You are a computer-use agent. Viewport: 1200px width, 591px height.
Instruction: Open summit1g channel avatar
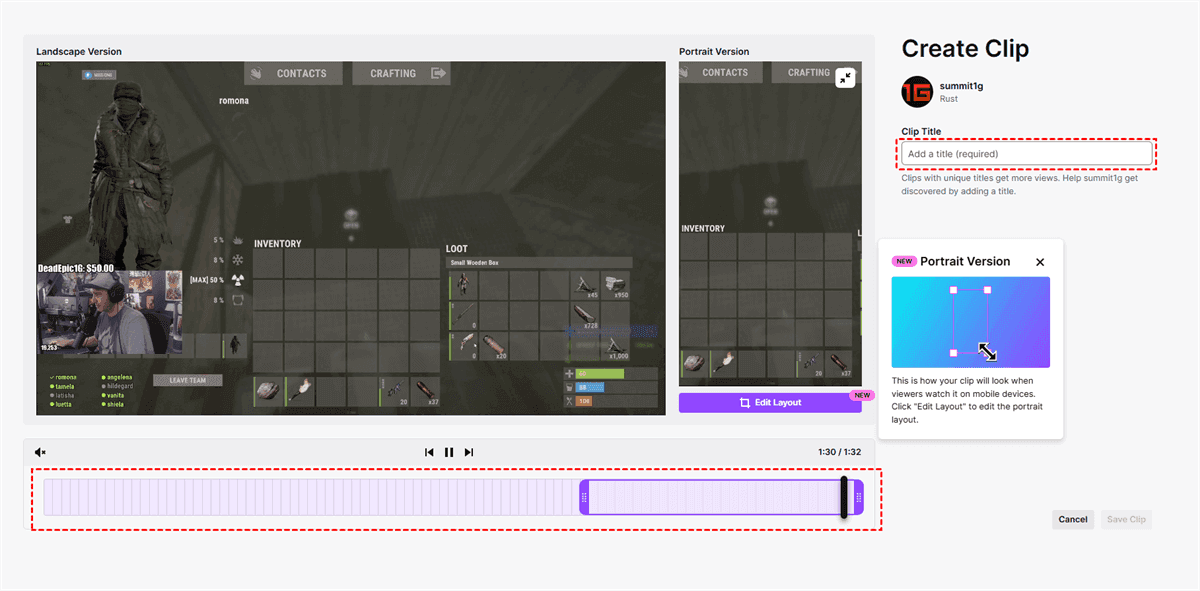917,92
